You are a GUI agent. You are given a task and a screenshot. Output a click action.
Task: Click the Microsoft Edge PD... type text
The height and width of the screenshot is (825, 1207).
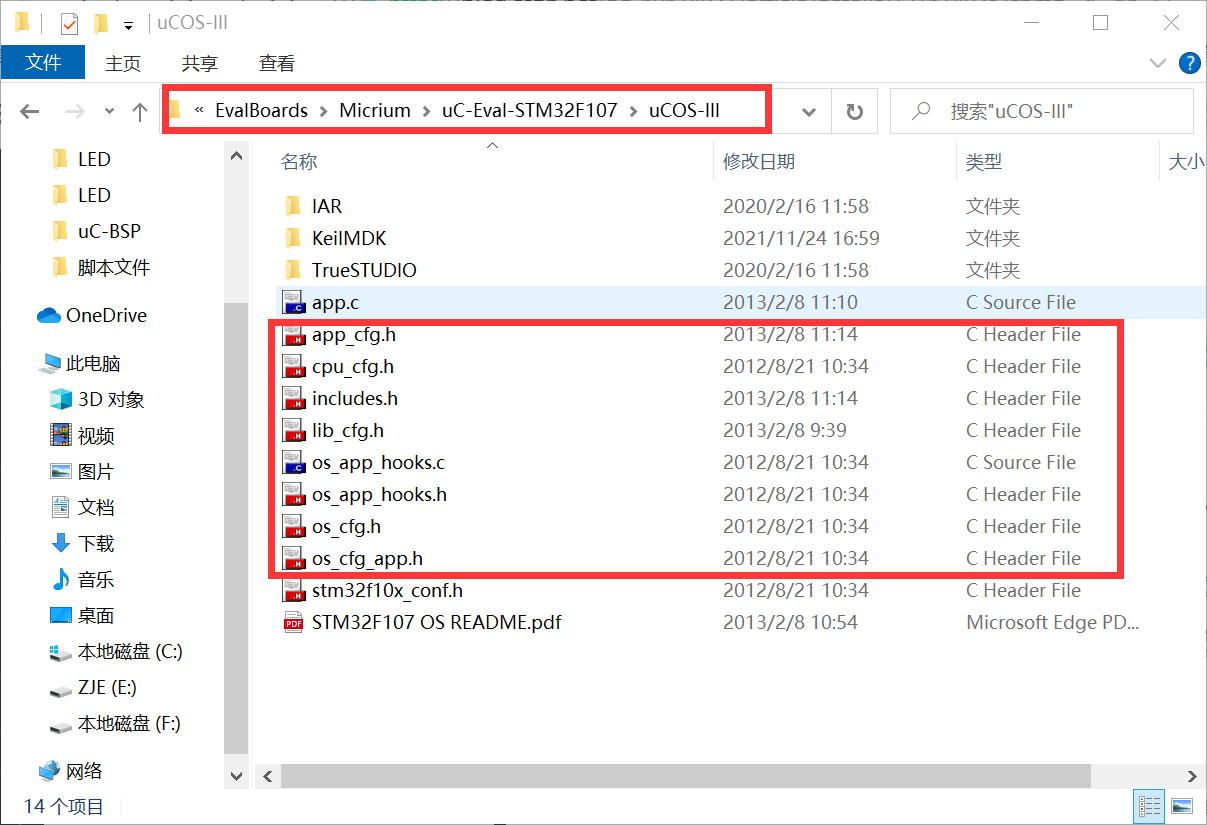tap(1052, 622)
